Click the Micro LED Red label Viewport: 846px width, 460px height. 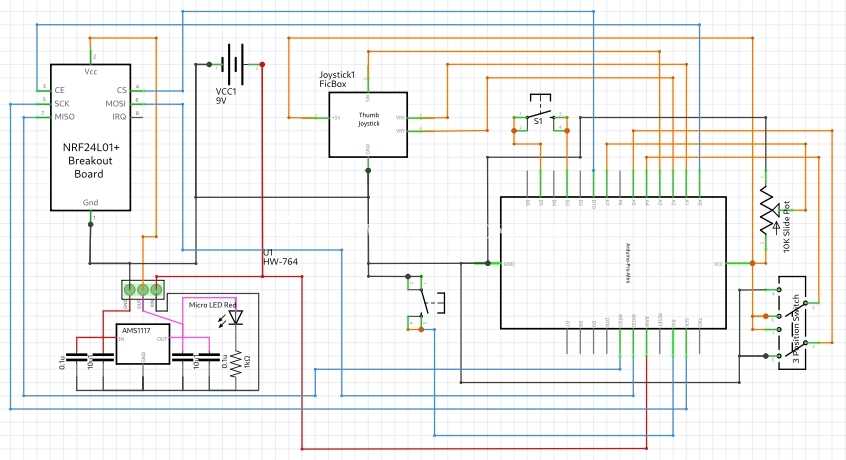pyautogui.click(x=213, y=305)
